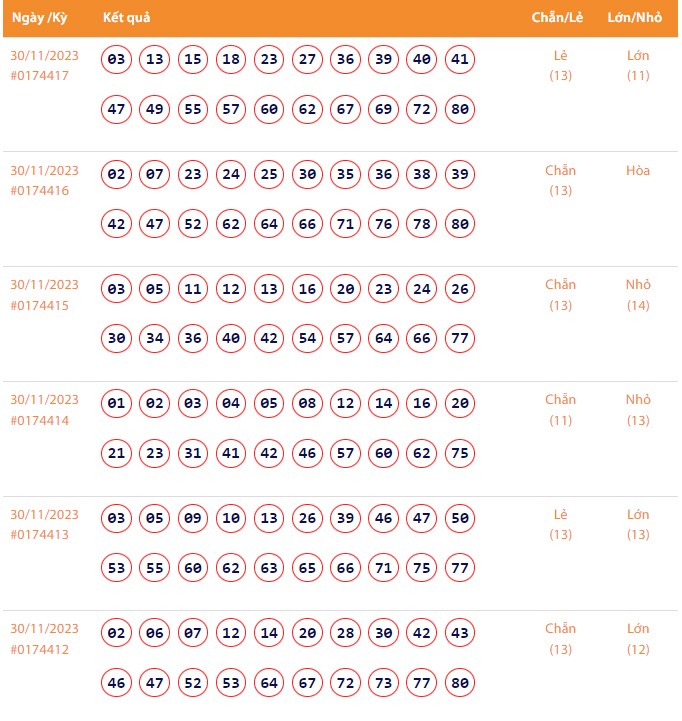Click the "Kết quả" column header

[x=126, y=19]
